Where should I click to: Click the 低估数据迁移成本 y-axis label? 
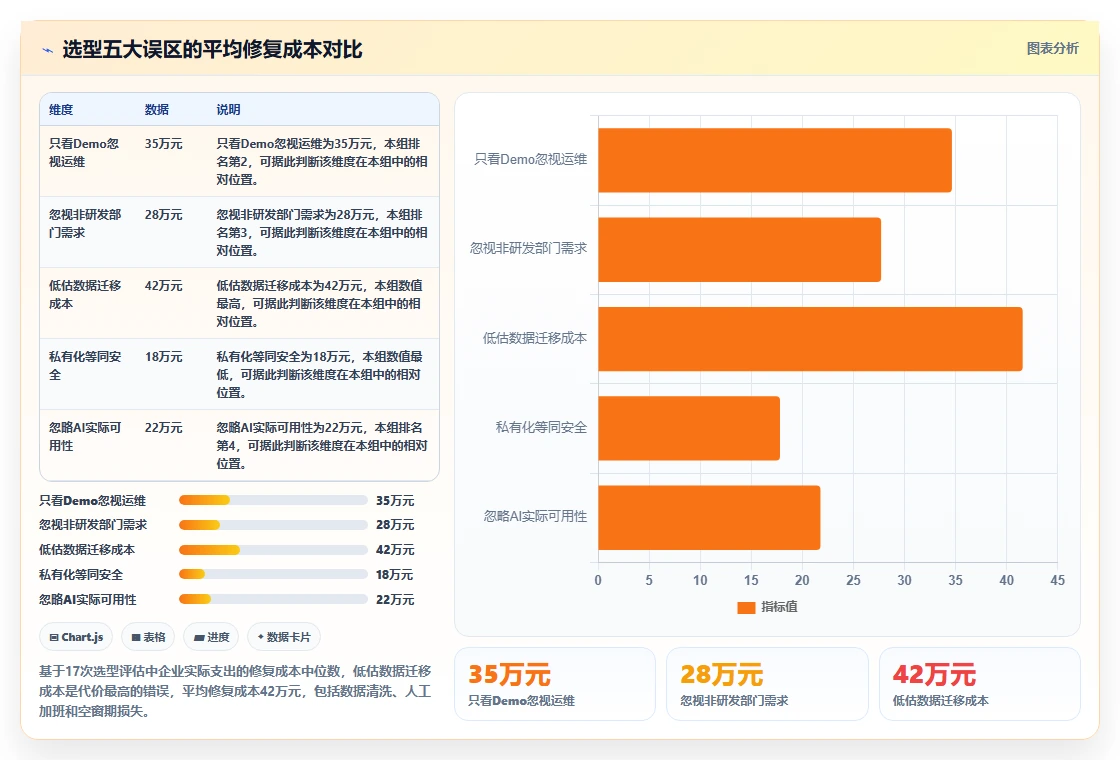[534, 338]
